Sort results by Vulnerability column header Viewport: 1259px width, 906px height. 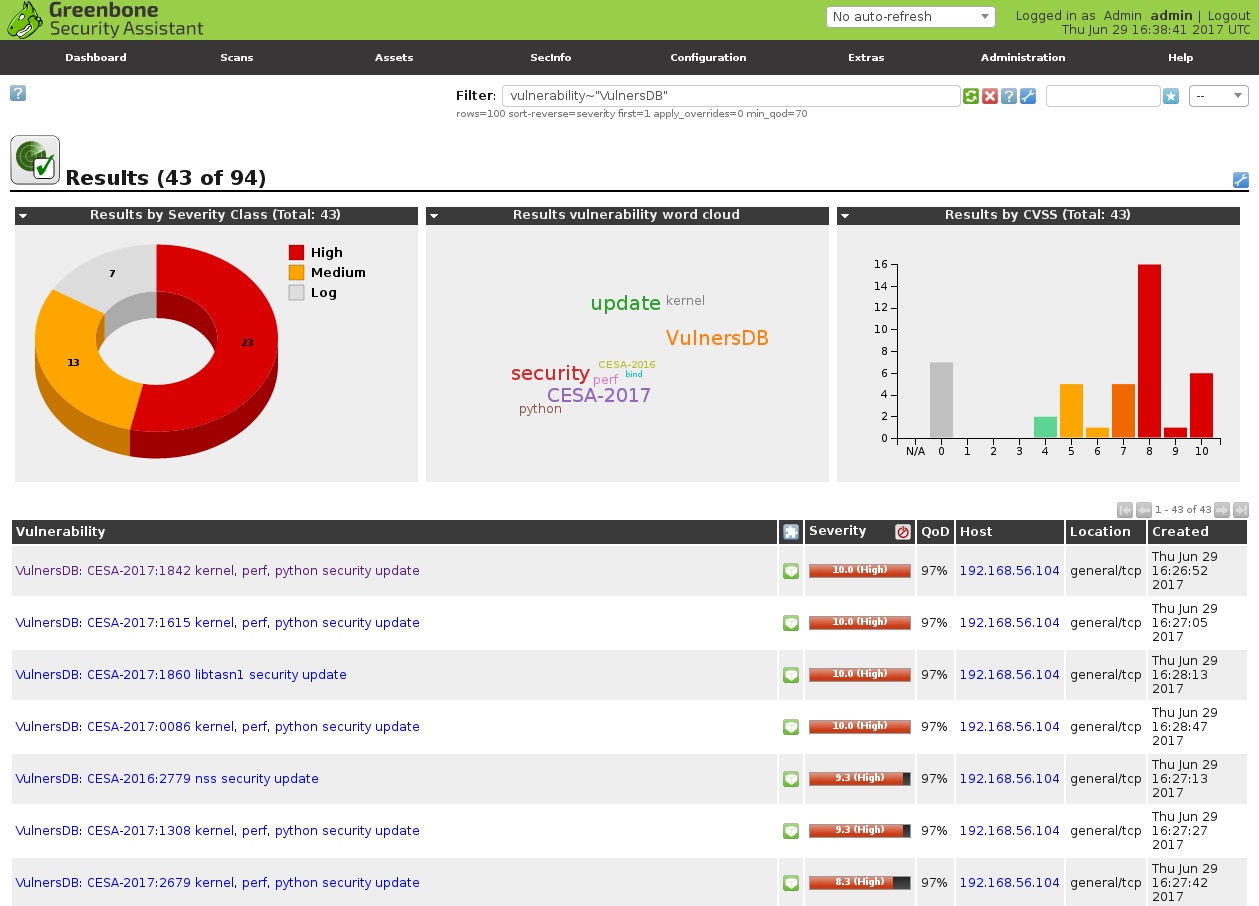tap(60, 532)
